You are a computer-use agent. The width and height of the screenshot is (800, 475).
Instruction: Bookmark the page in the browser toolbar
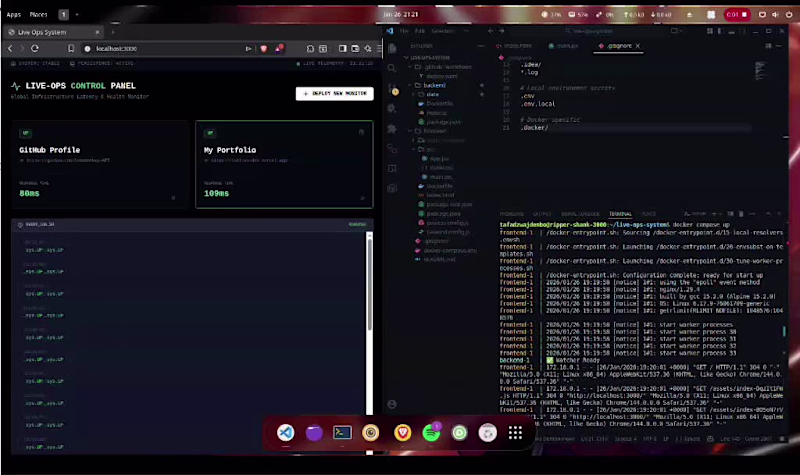pos(71,48)
